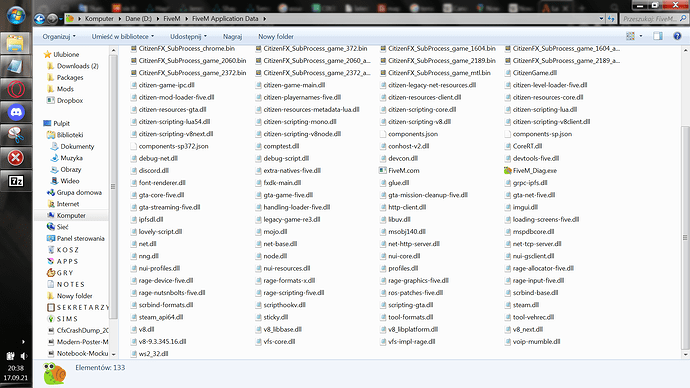Expand the chevron after FiveM breadcrumb

186,19
